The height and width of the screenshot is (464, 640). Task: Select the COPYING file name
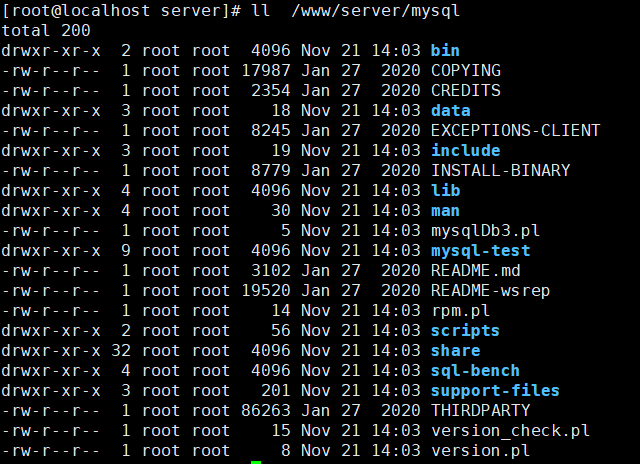coord(466,71)
